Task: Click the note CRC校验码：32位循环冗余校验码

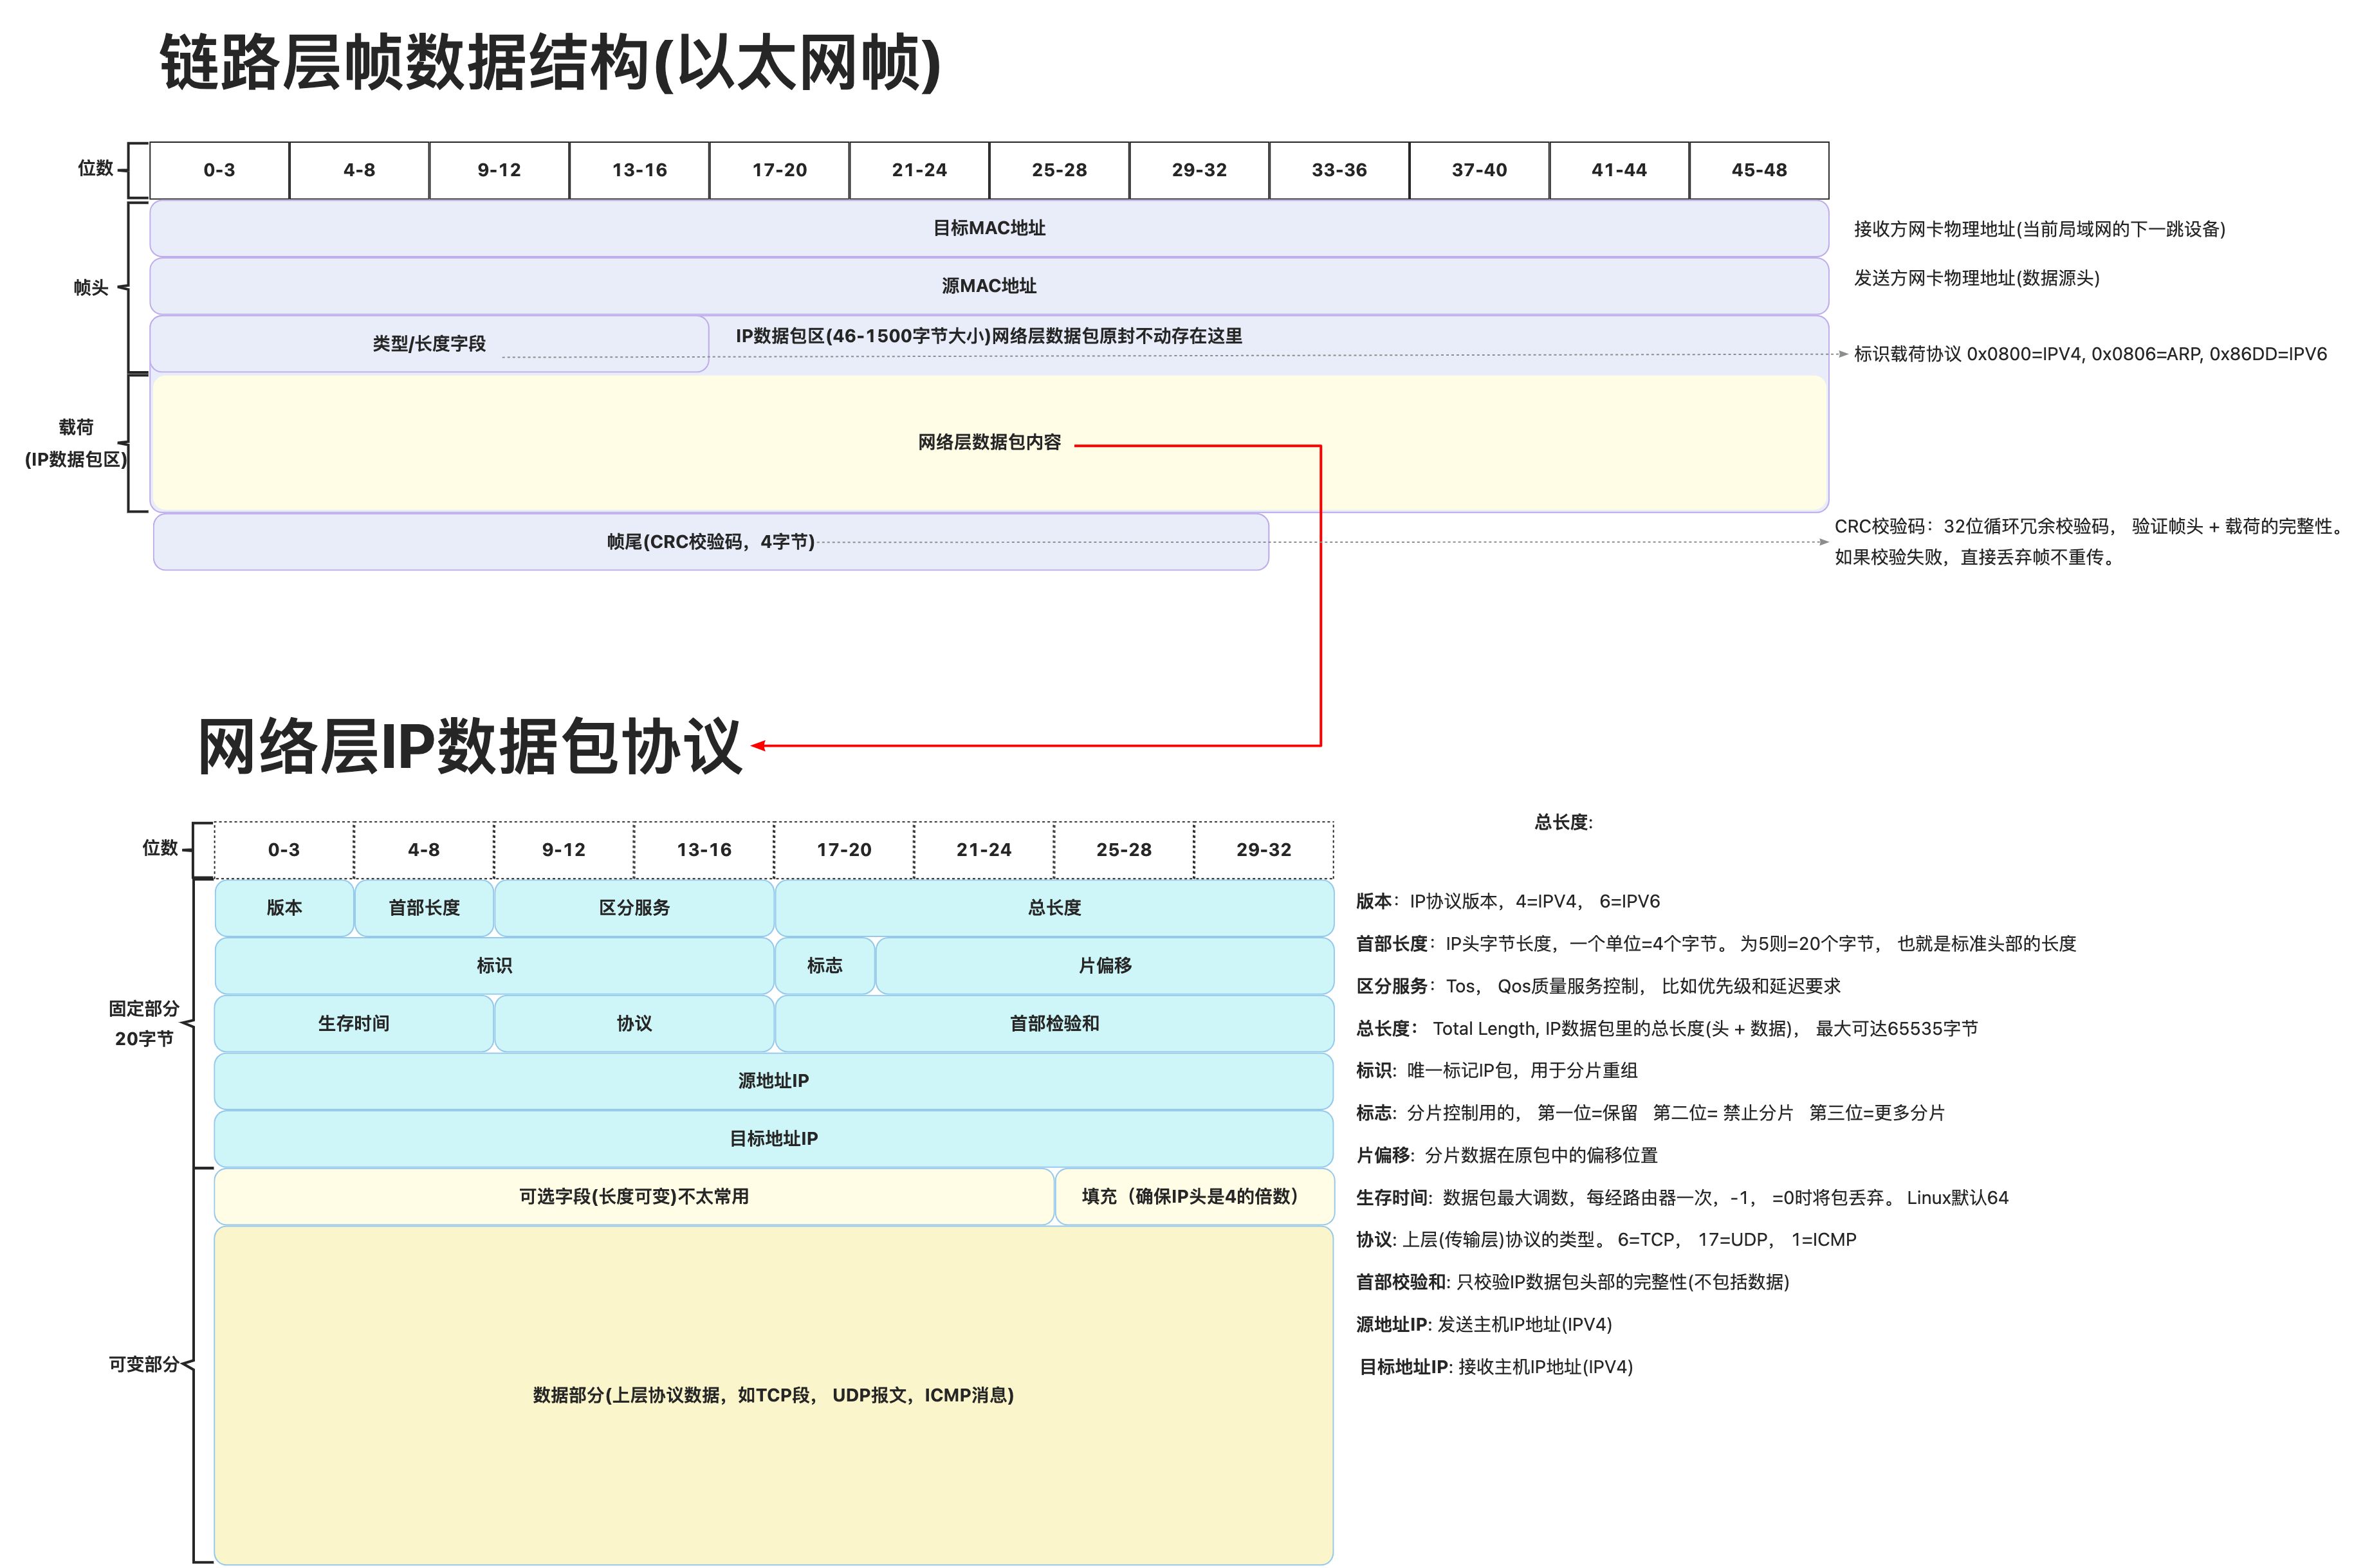Action: point(2090,526)
